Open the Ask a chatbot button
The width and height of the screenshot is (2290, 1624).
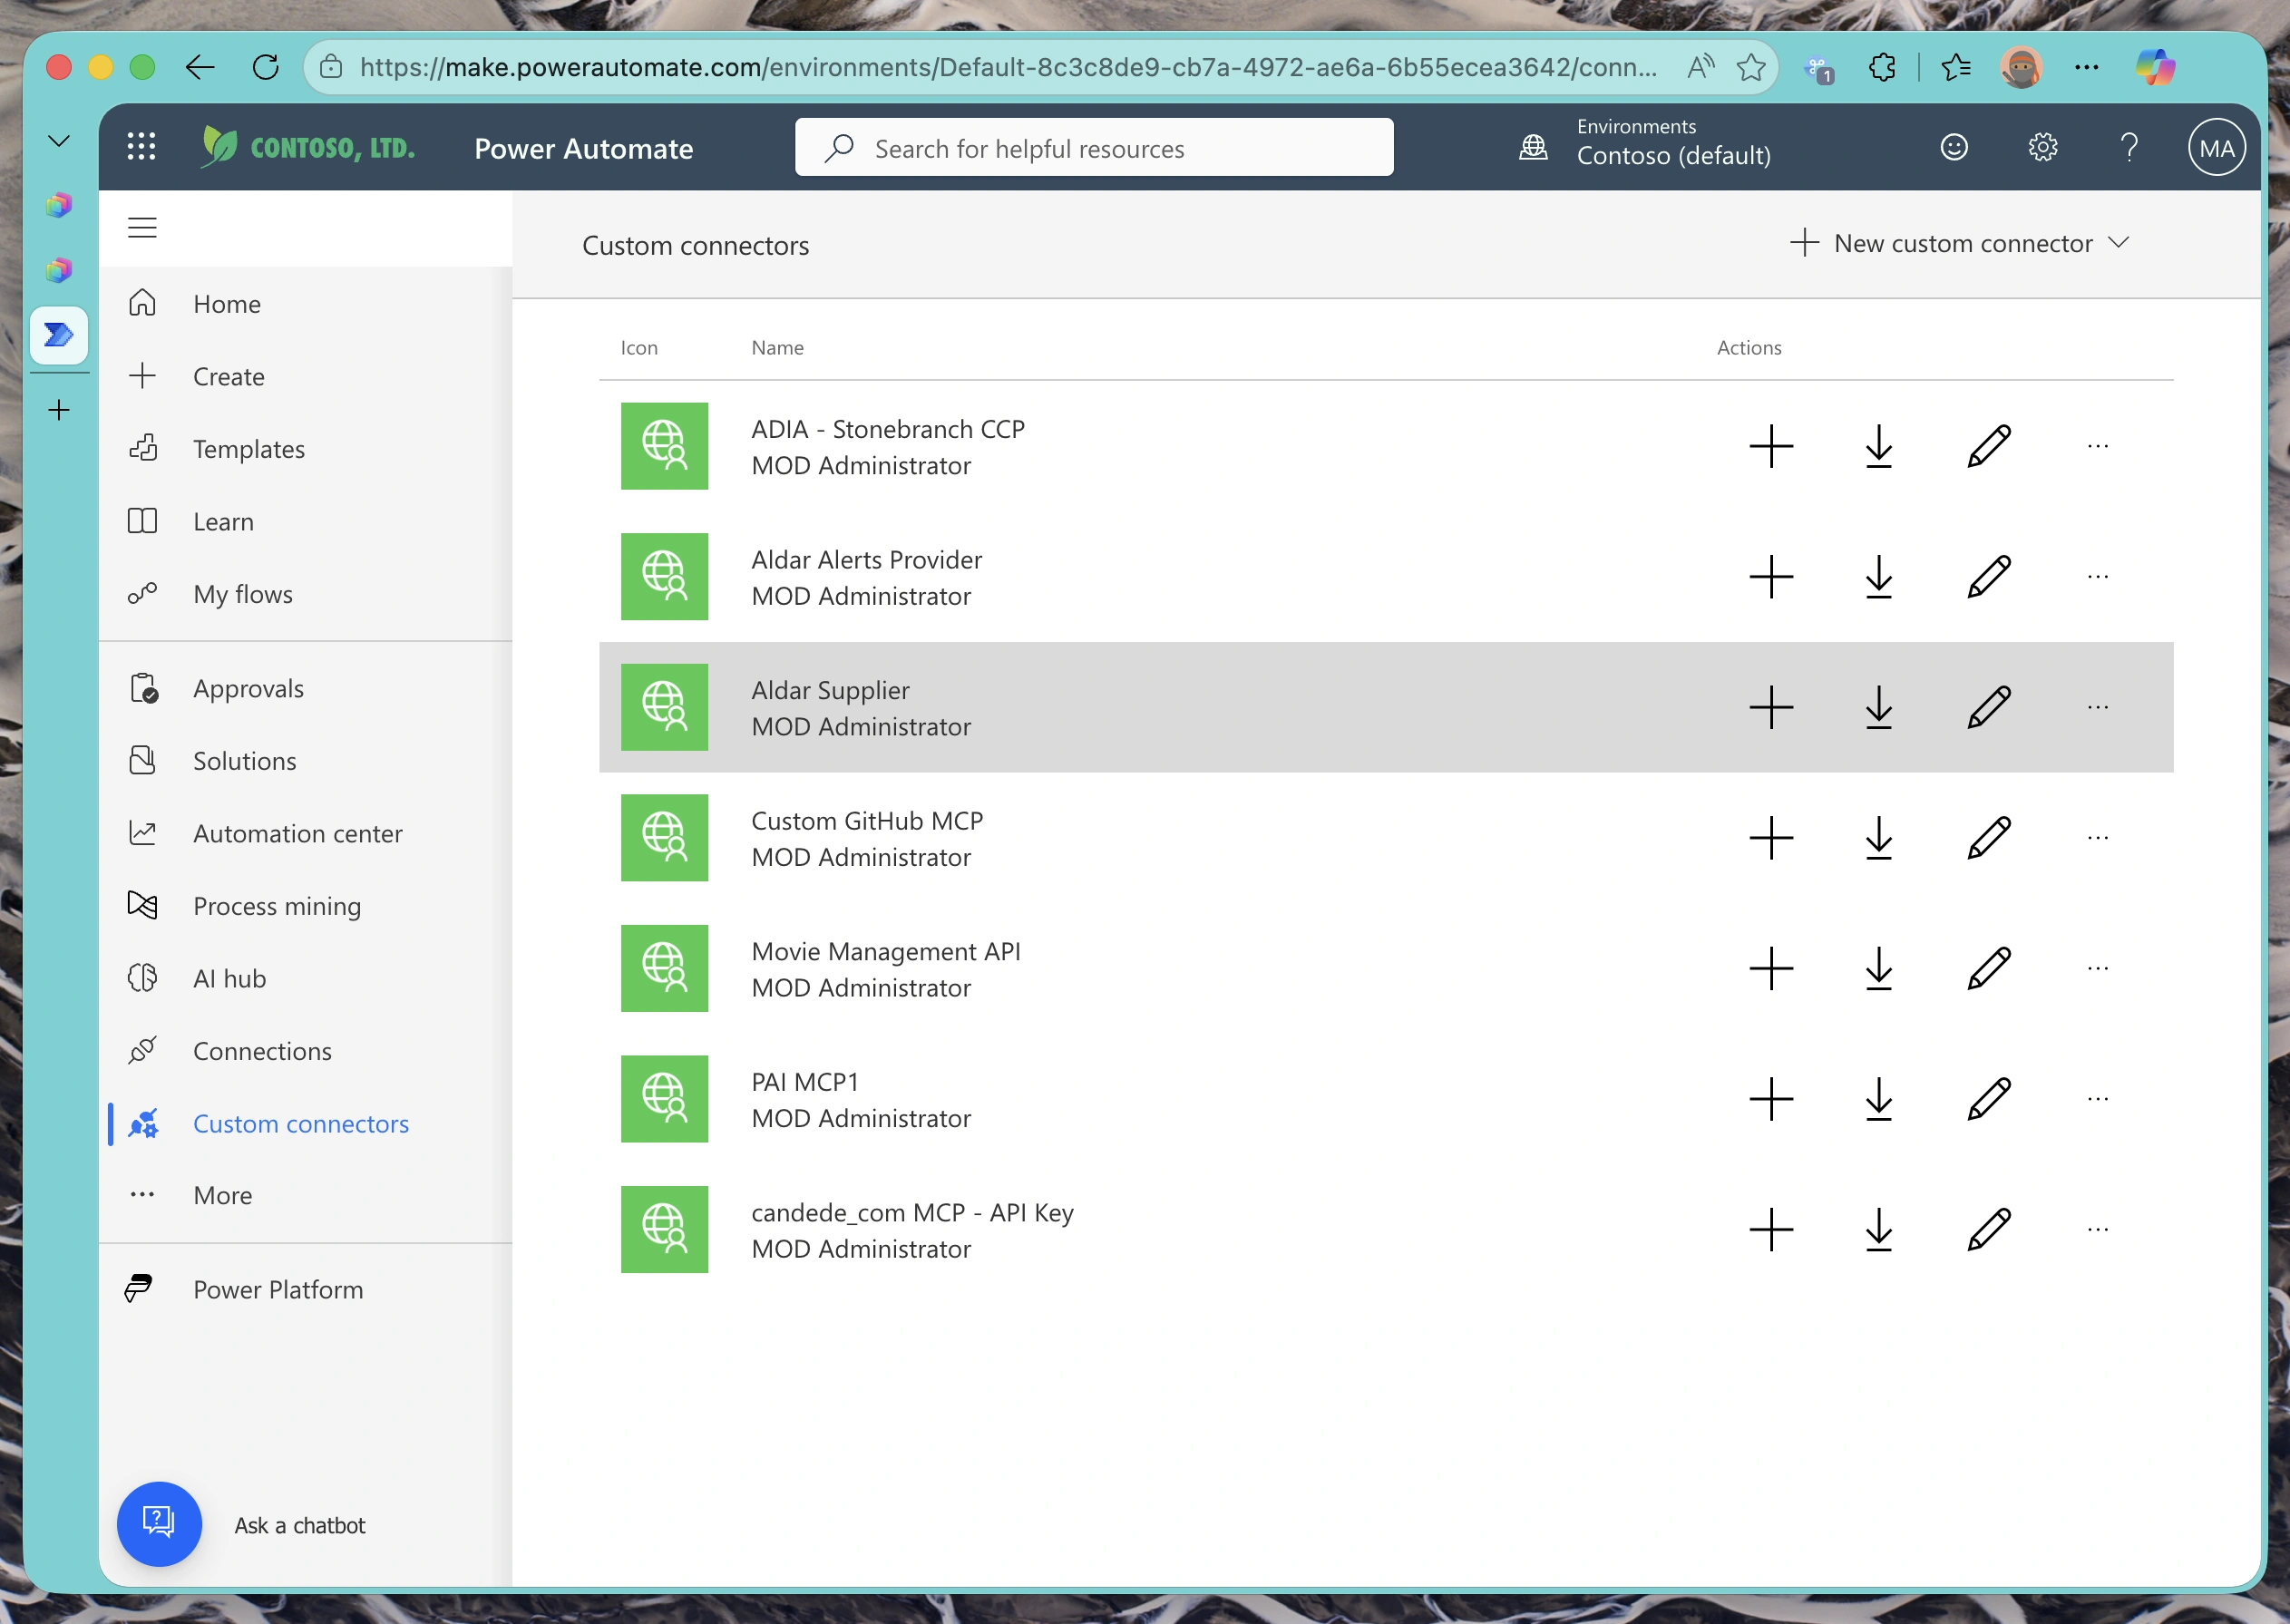(x=160, y=1524)
